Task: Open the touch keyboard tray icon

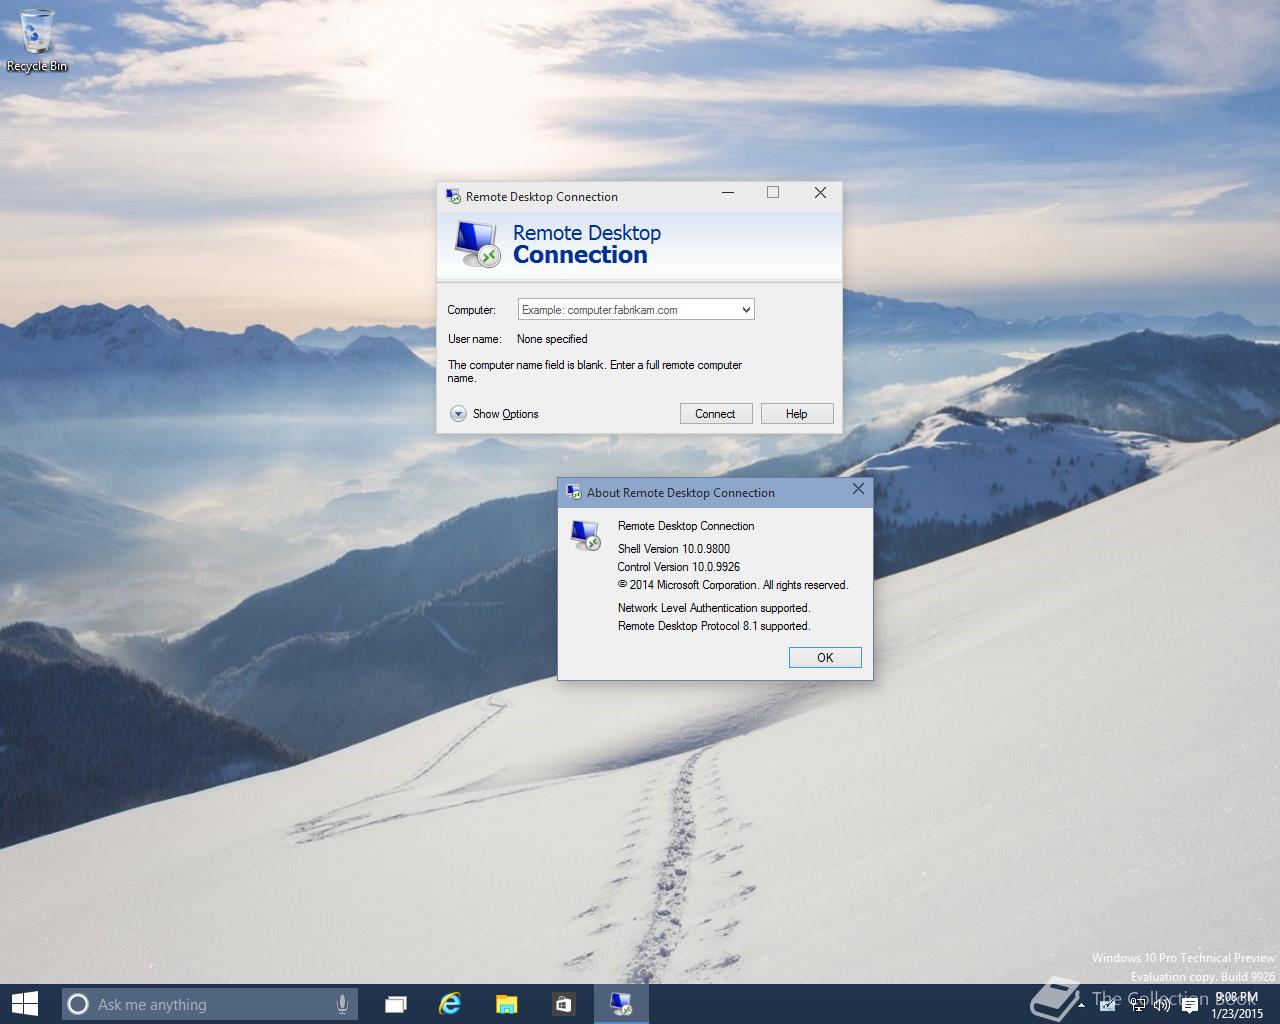Action: (x=1107, y=1005)
